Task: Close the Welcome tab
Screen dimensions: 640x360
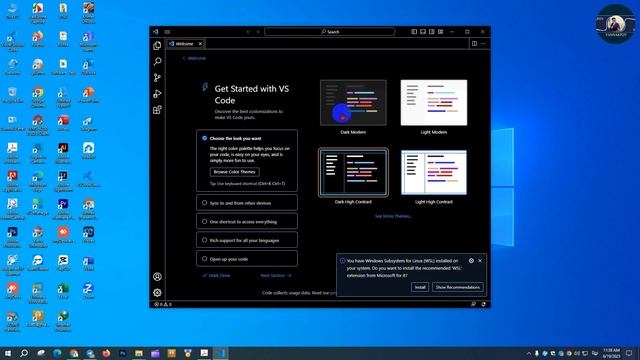Action: (x=200, y=44)
